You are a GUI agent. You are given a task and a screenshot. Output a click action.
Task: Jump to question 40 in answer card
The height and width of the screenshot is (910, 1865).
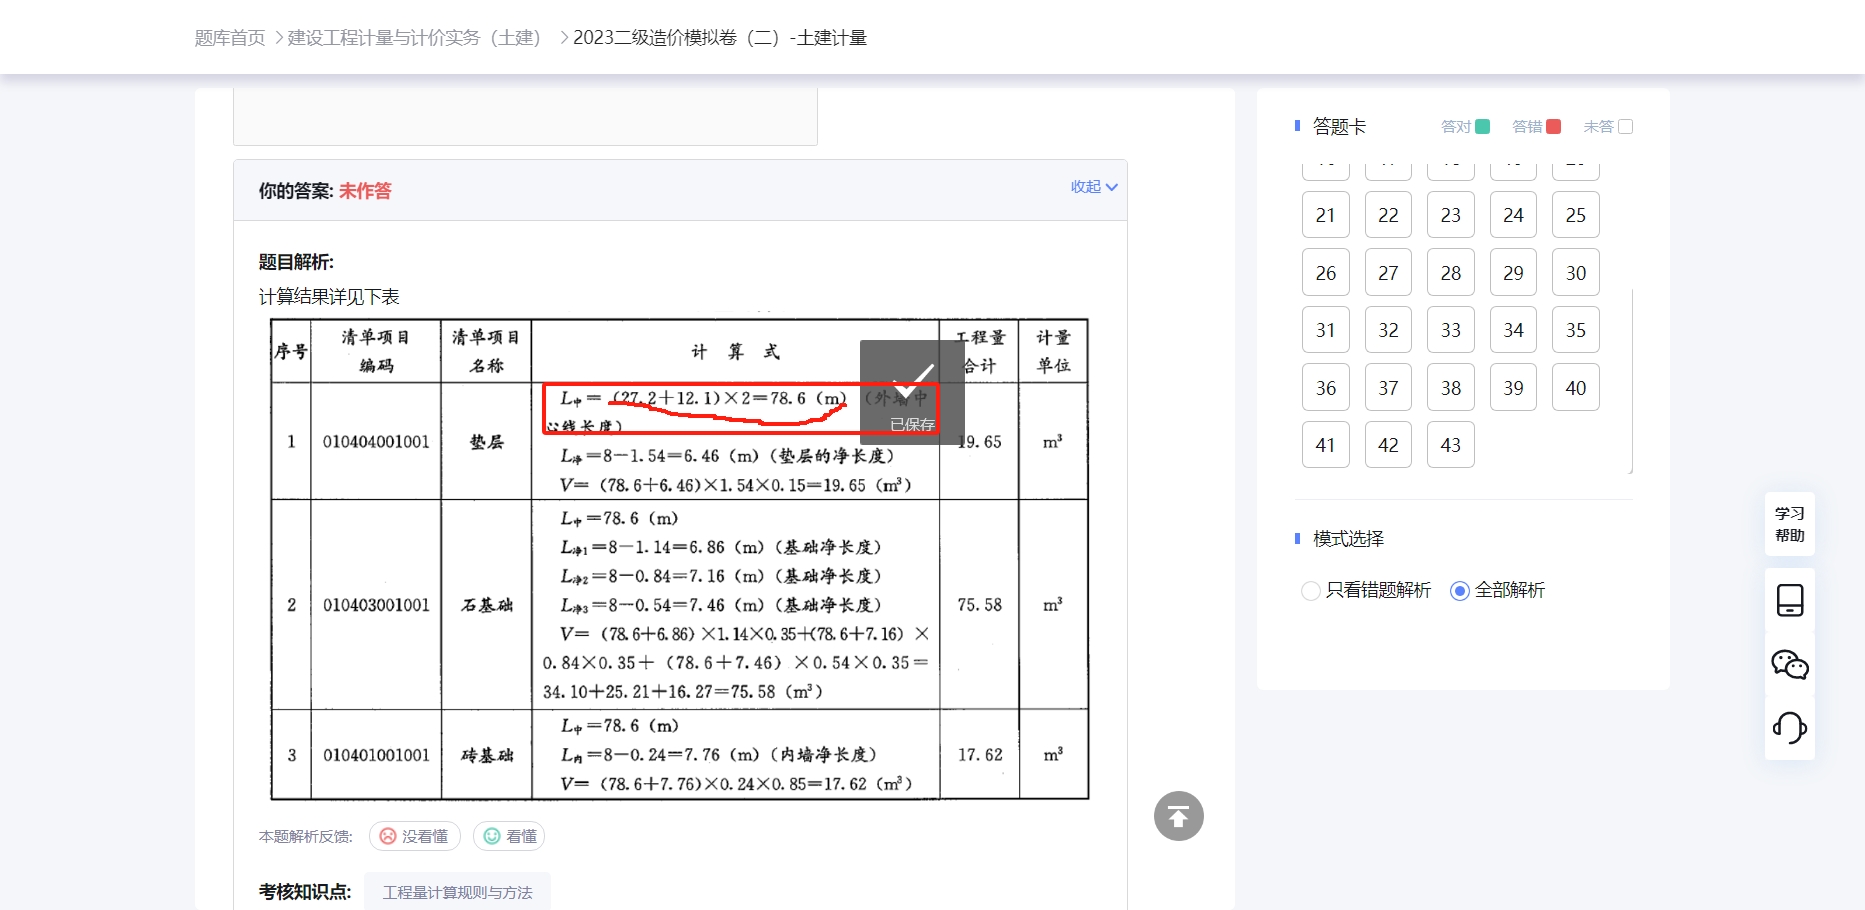pyautogui.click(x=1576, y=388)
